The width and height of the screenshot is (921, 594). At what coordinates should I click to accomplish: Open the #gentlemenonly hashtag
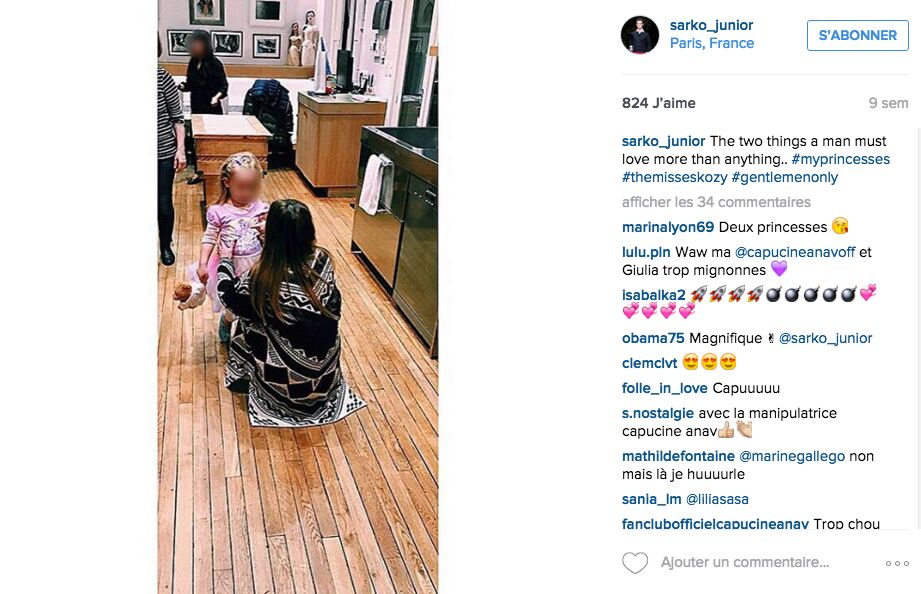[785, 177]
